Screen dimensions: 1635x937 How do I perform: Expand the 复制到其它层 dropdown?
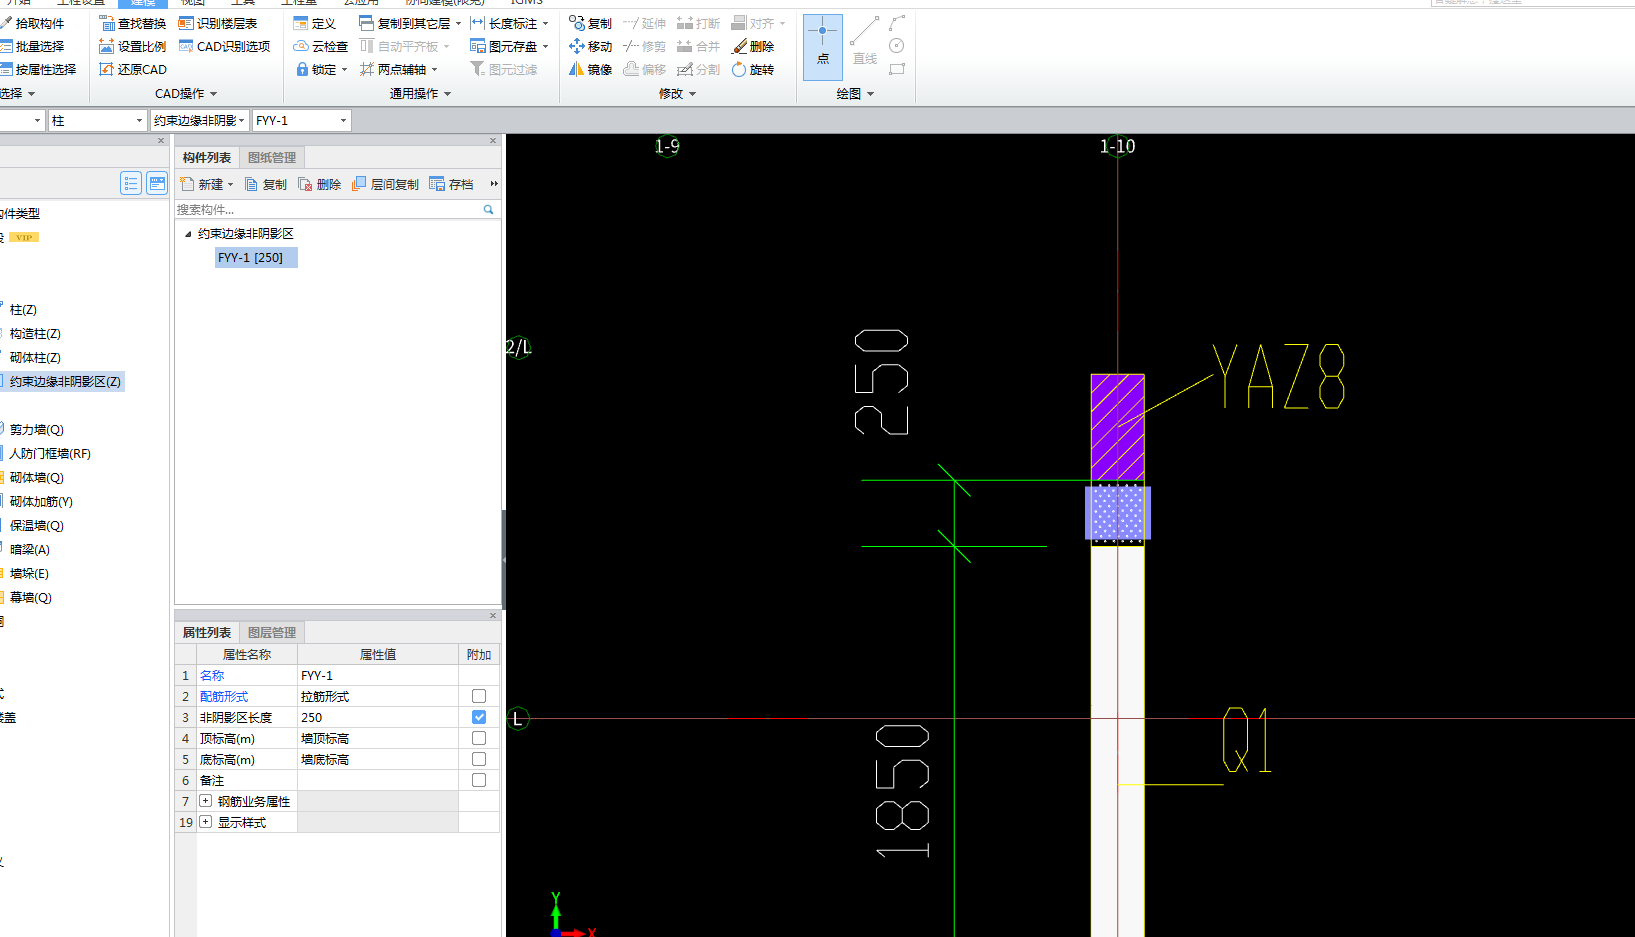[458, 23]
